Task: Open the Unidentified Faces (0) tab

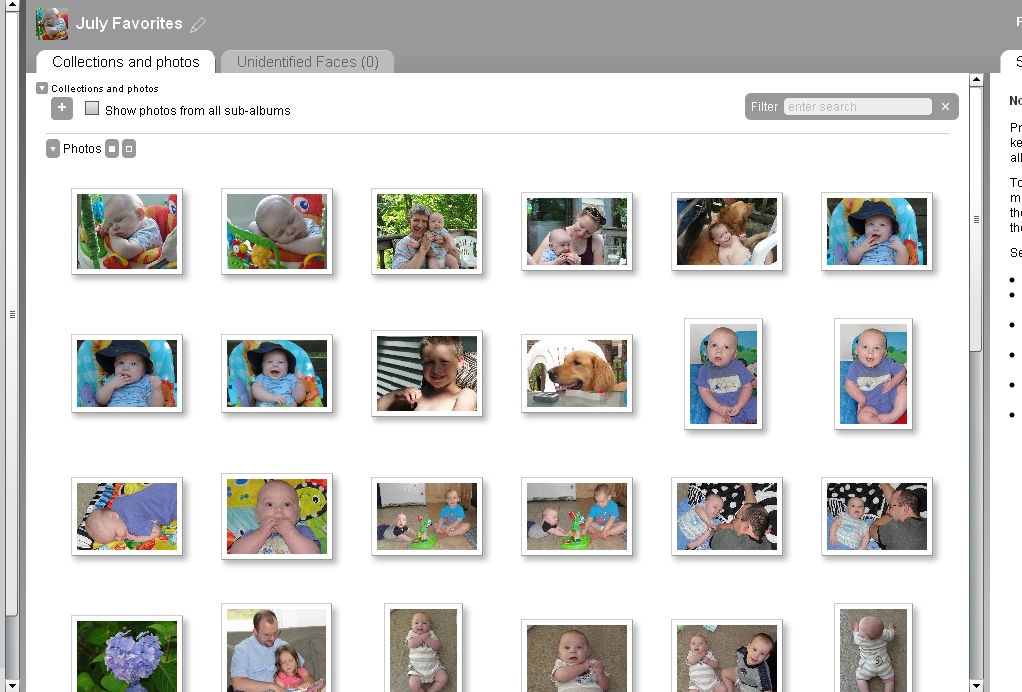Action: (308, 62)
